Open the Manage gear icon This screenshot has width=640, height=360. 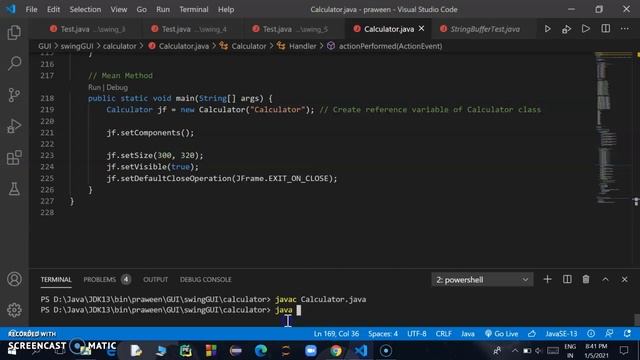coord(14,310)
